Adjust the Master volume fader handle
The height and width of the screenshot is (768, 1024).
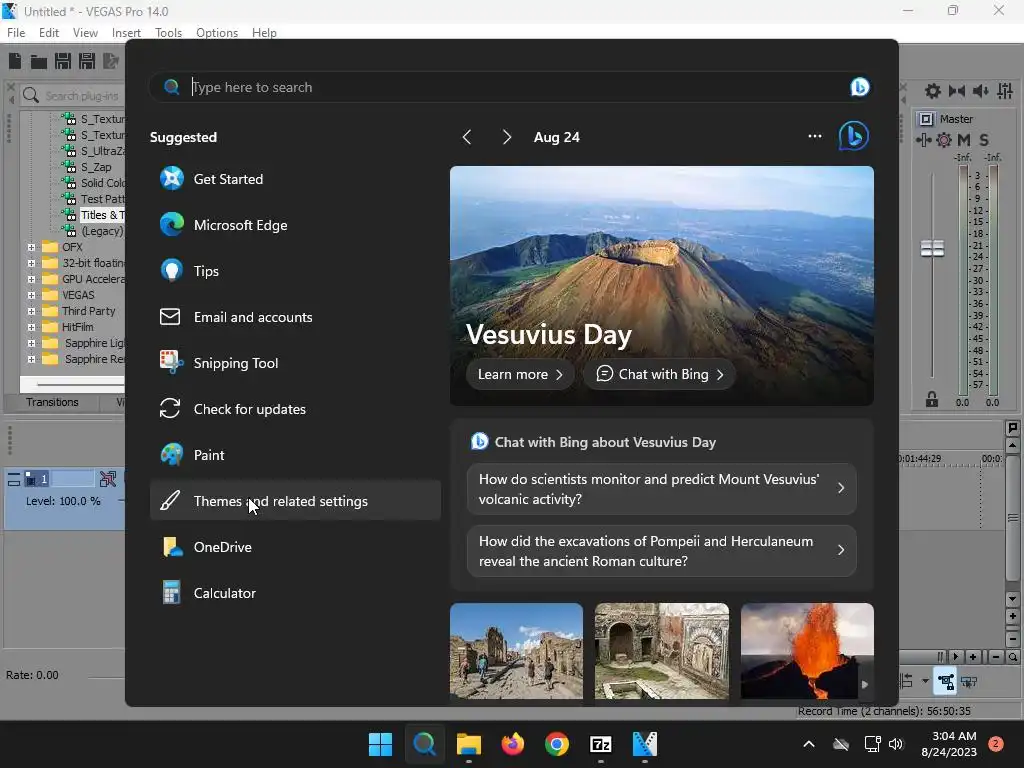tap(932, 248)
